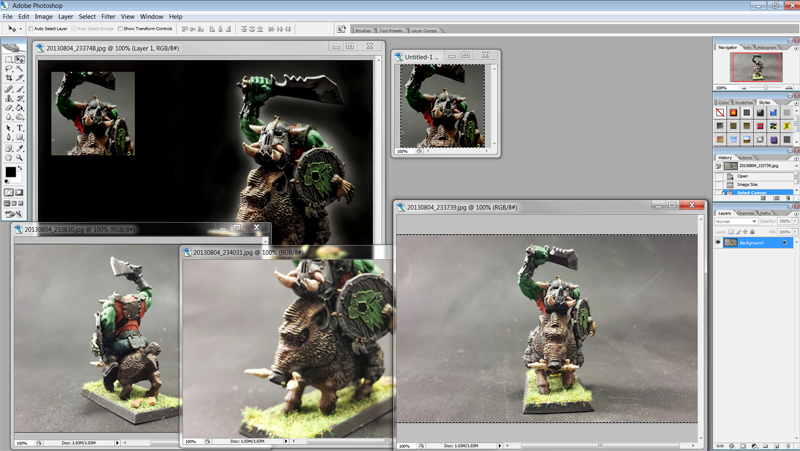
Task: Enable the Auto Select Layer checkbox
Action: 30,29
